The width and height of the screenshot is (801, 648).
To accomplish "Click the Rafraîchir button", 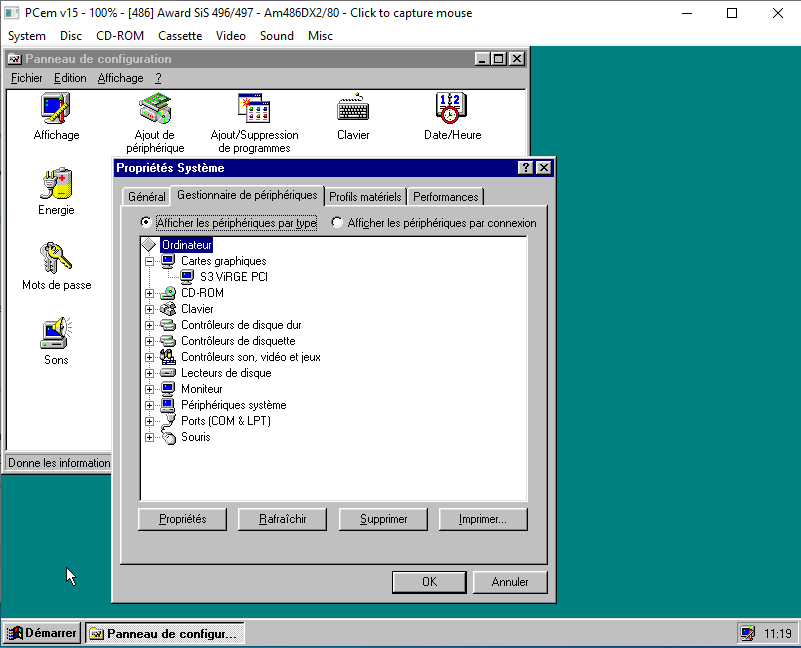I will (x=282, y=519).
